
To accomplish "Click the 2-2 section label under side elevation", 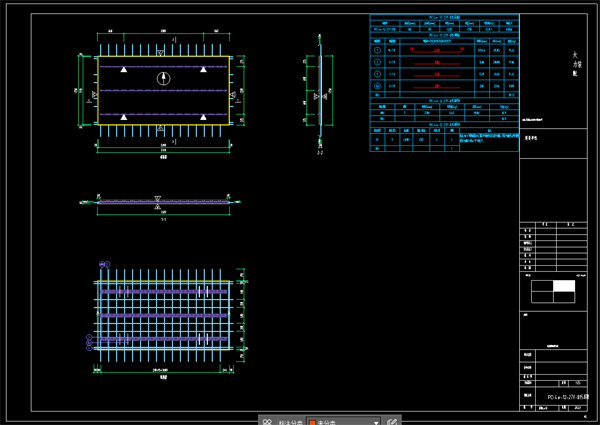I will 320,153.
